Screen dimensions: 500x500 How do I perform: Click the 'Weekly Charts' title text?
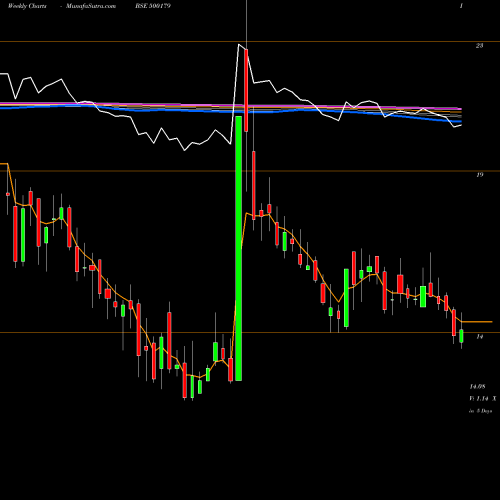click(27, 6)
